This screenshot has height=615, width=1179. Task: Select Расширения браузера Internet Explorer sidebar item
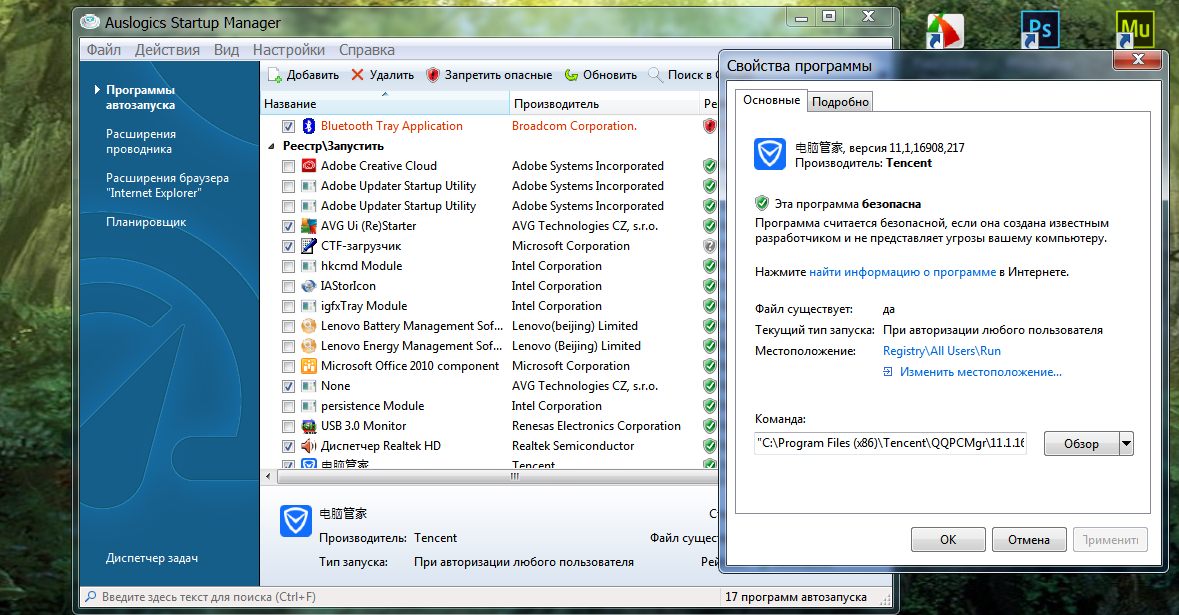click(x=167, y=185)
